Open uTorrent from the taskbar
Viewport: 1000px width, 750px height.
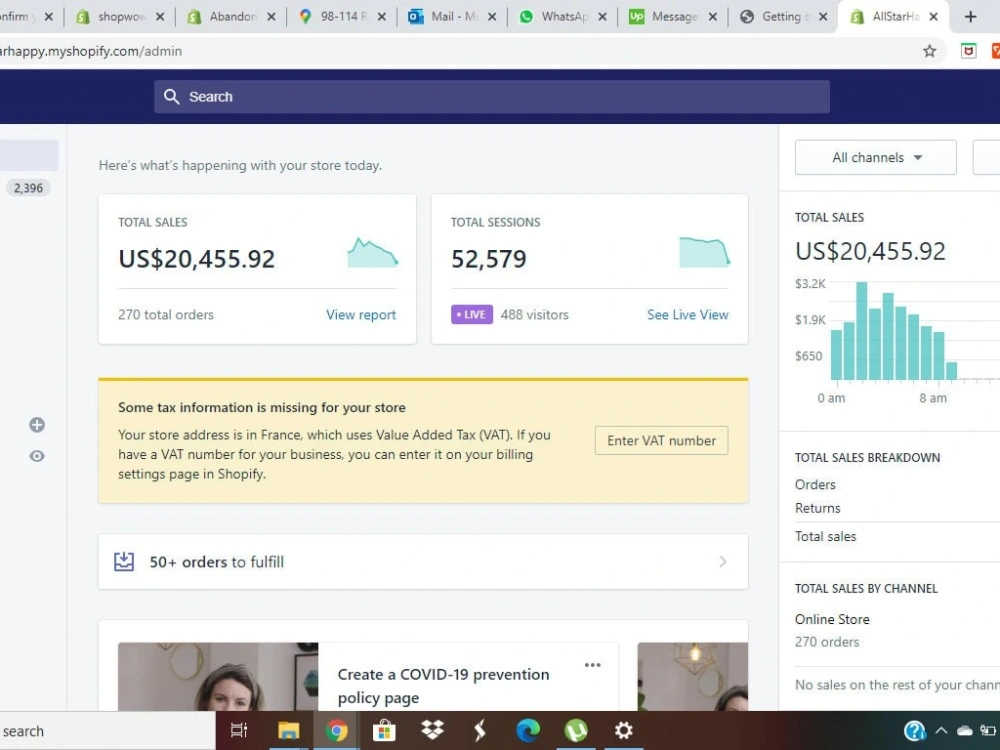pyautogui.click(x=576, y=730)
